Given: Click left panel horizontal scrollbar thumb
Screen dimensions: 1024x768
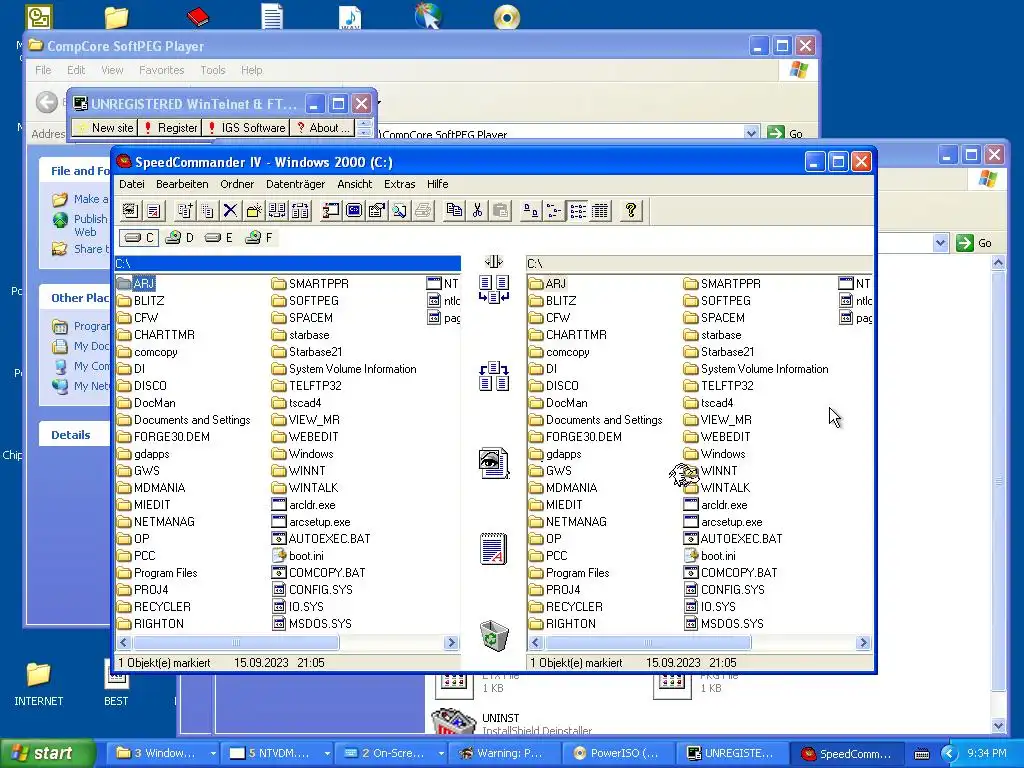Looking at the screenshot, I should (235, 643).
